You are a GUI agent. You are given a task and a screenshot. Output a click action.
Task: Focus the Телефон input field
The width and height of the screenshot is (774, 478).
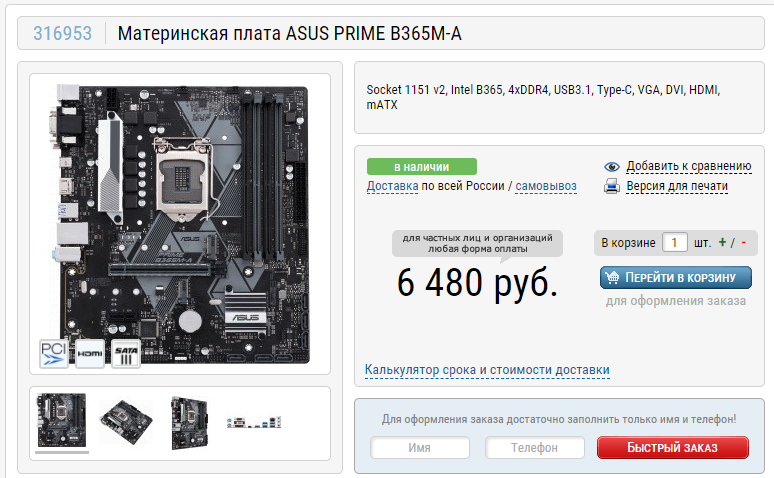[535, 447]
